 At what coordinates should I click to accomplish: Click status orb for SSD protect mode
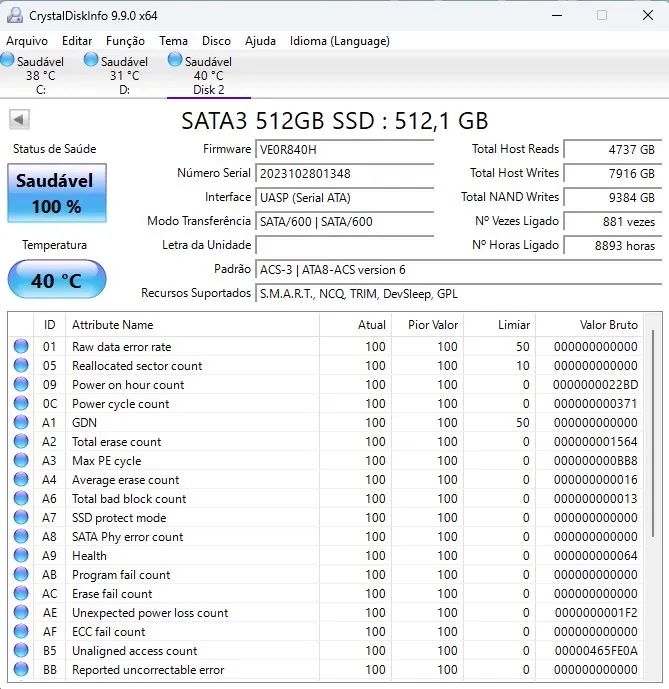pos(21,517)
